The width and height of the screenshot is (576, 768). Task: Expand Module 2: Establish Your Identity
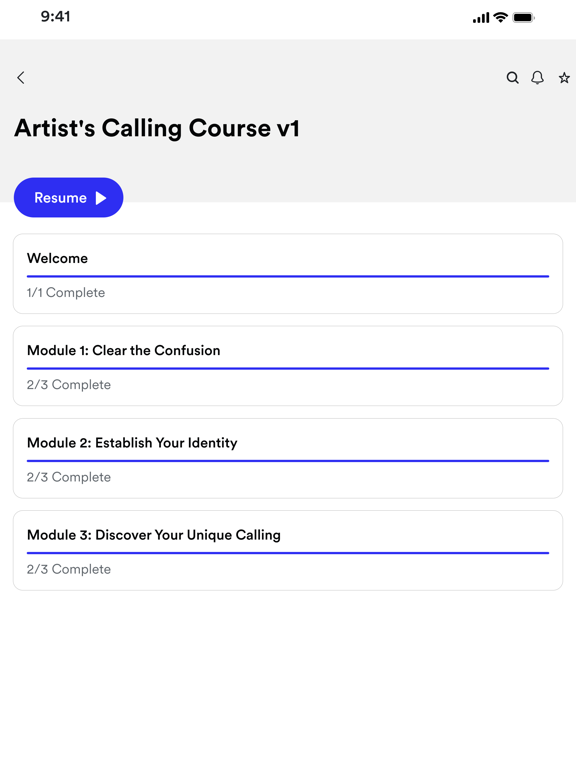[288, 458]
